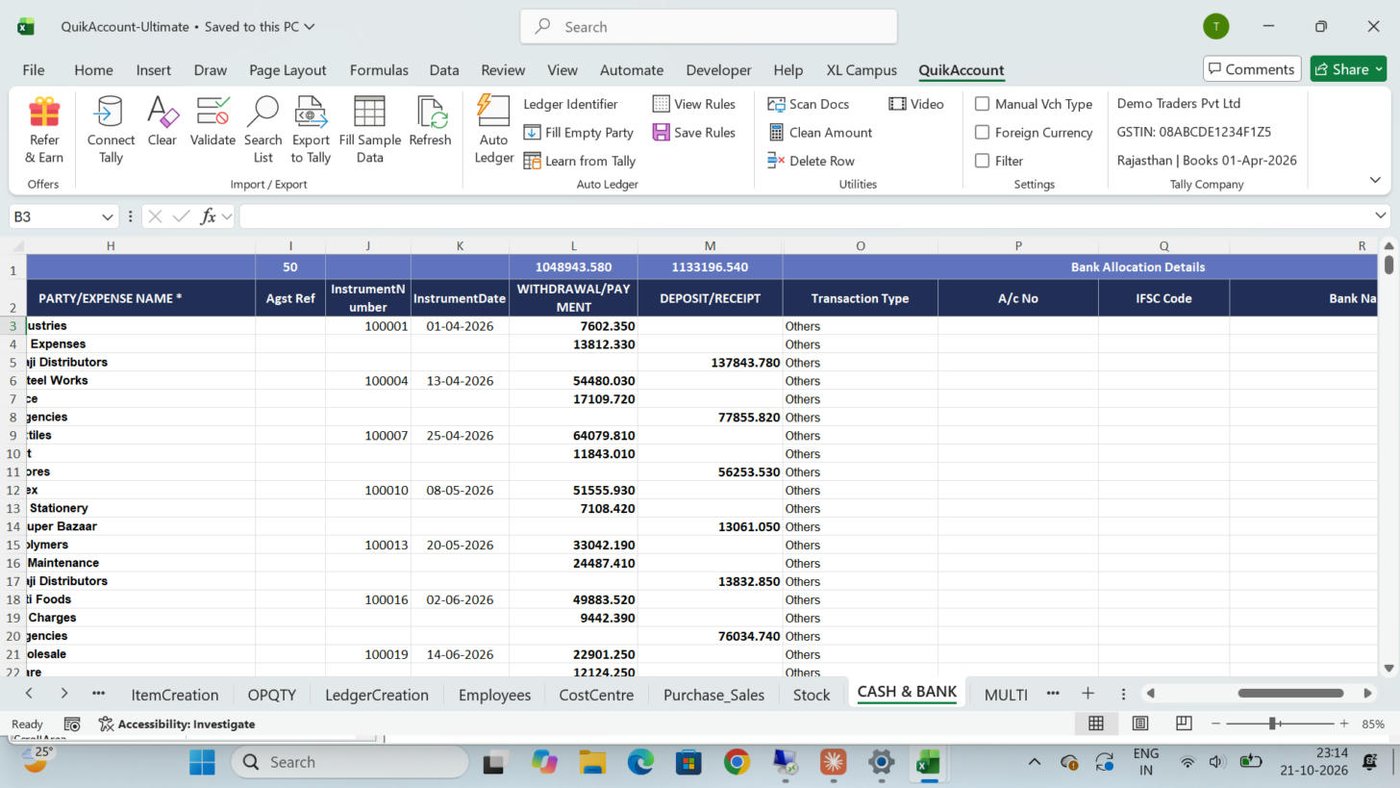Open the Comments pane
The width and height of the screenshot is (1400, 788).
click(x=1252, y=69)
